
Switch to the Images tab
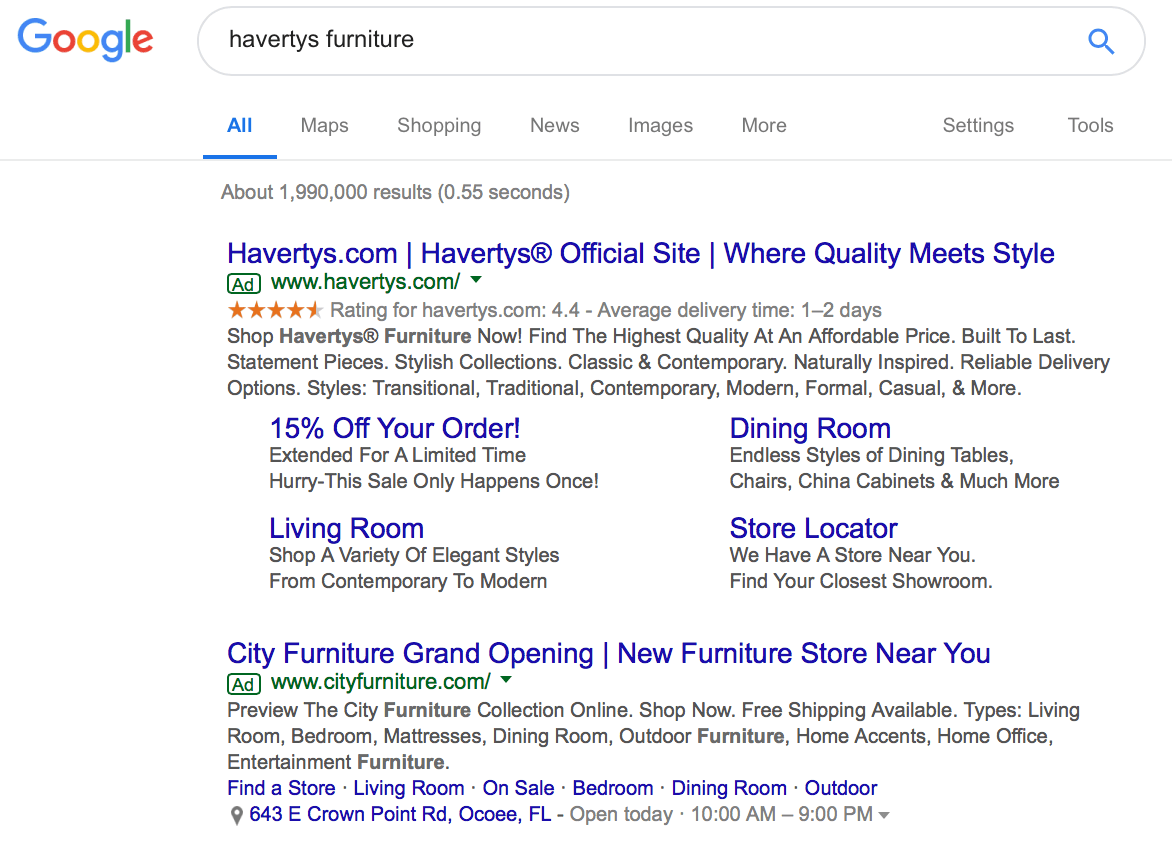(x=660, y=126)
